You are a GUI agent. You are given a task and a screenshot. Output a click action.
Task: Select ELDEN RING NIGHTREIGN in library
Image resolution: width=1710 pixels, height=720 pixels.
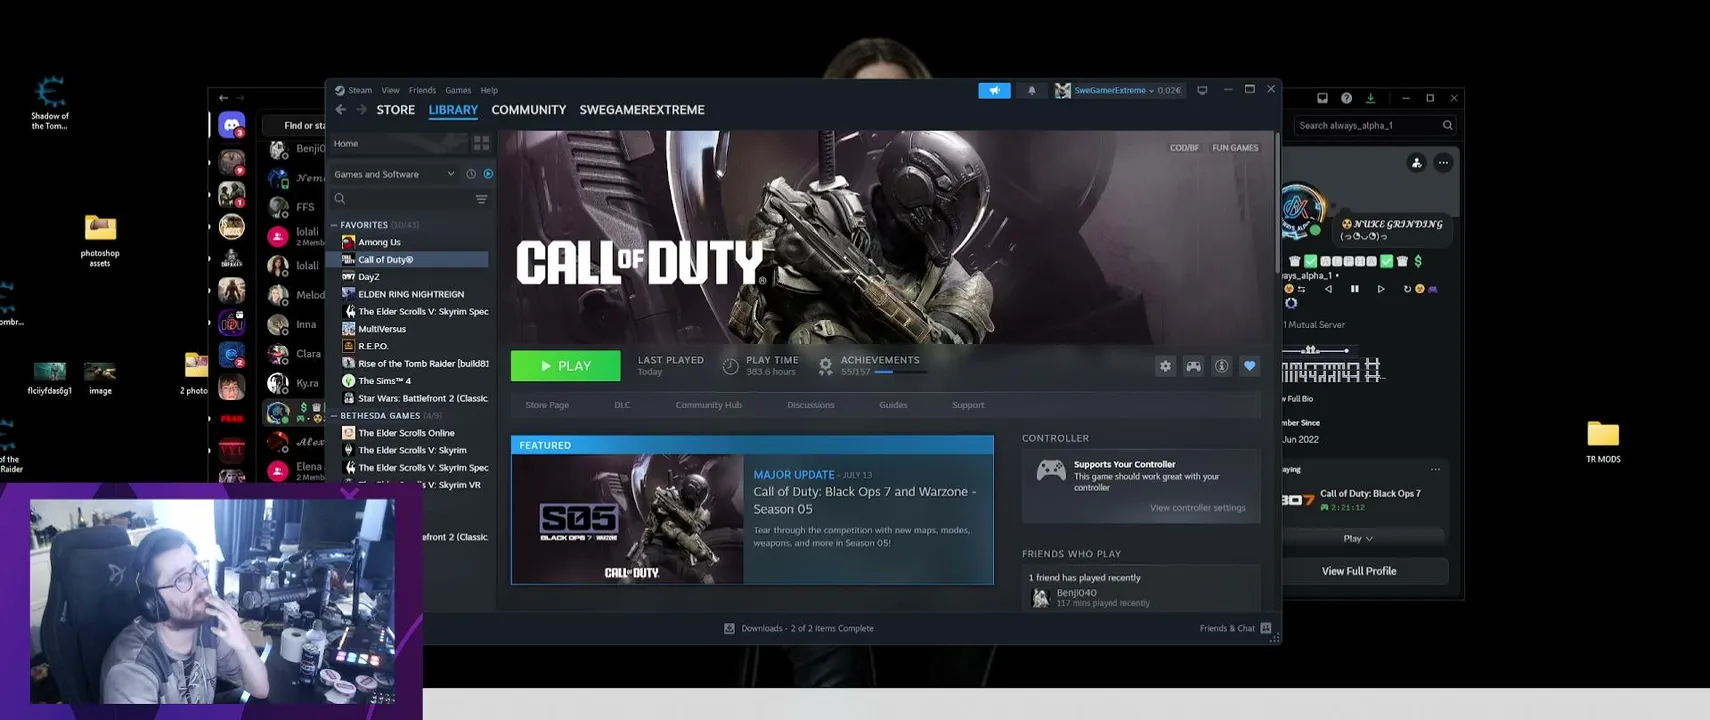(x=410, y=294)
